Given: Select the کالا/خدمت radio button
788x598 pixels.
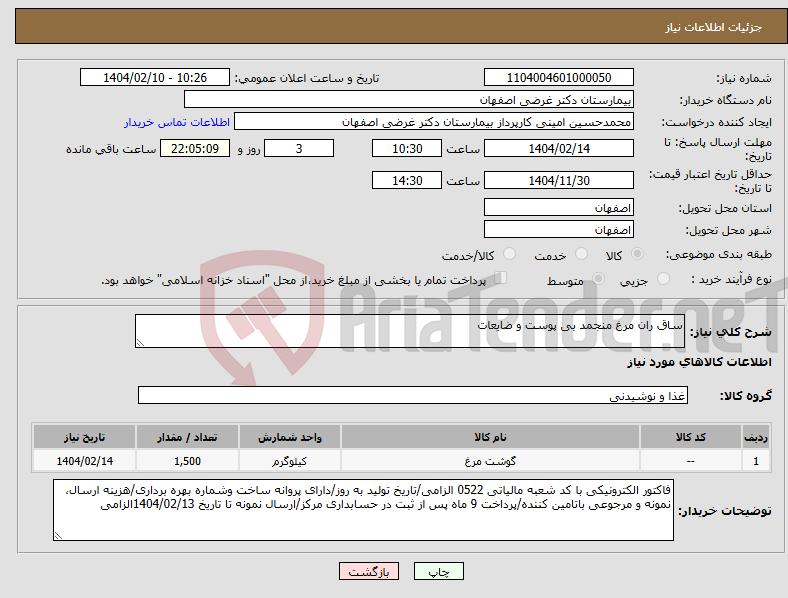Looking at the screenshot, I should pos(510,254).
